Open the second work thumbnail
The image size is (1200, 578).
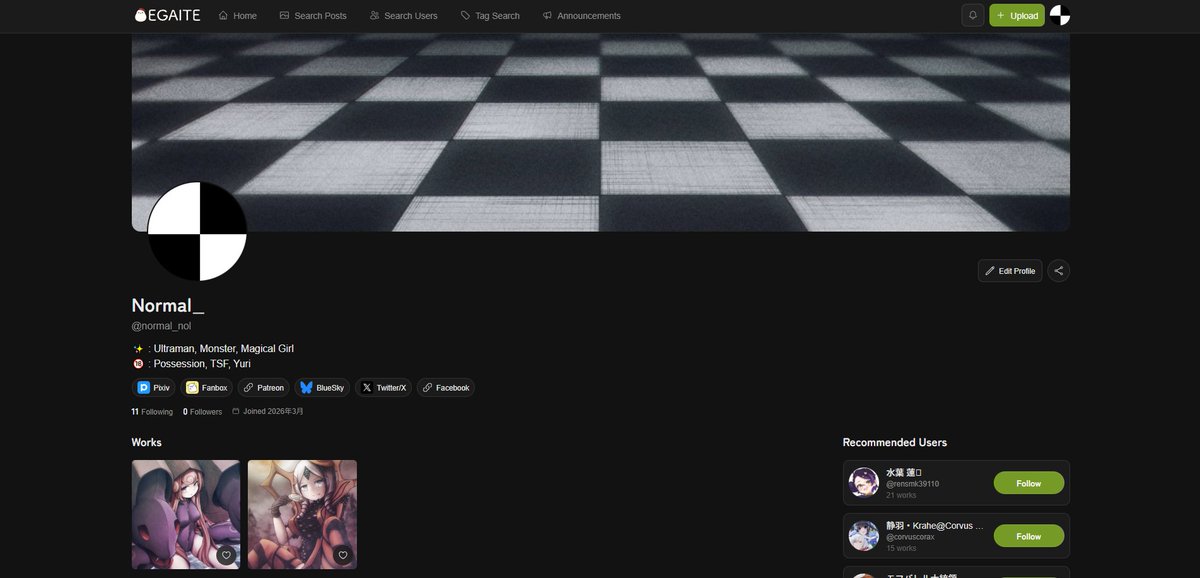click(x=302, y=514)
